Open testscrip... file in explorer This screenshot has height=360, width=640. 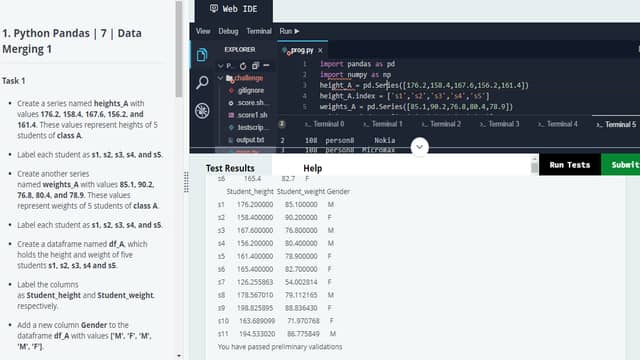pos(253,128)
